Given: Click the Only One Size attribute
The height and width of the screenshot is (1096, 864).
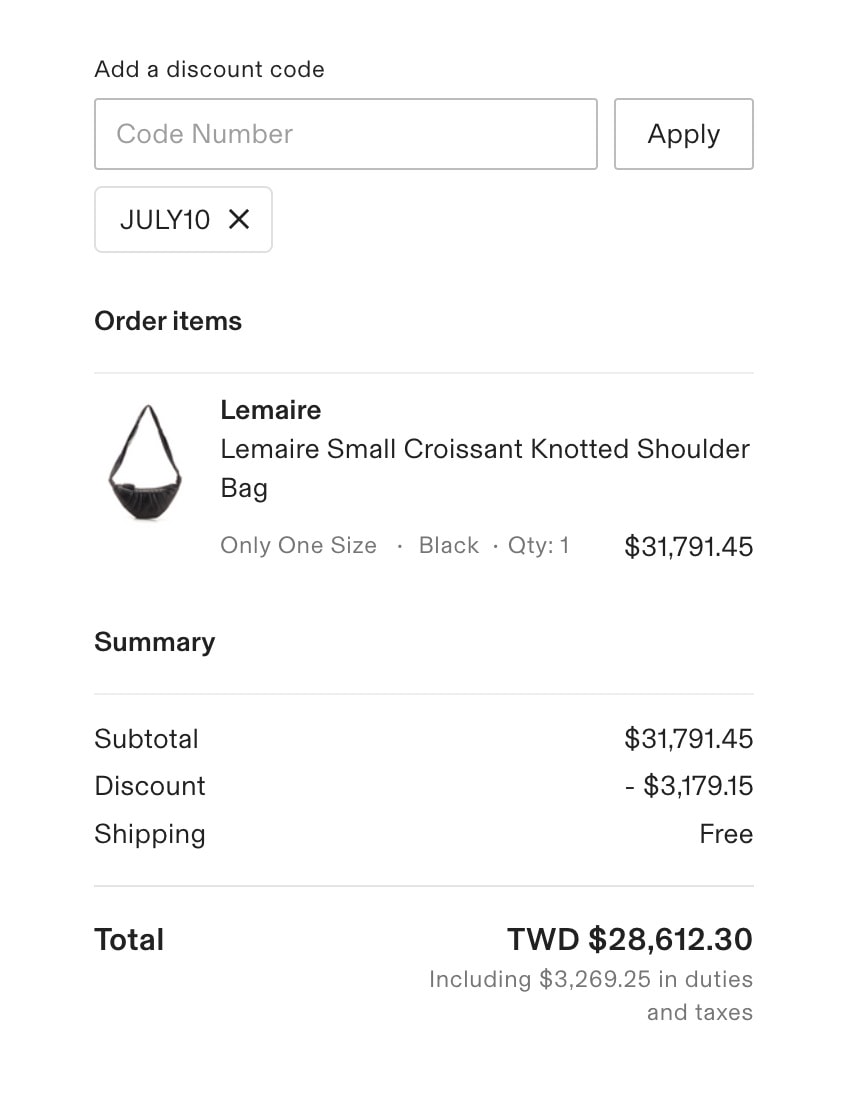Looking at the screenshot, I should tap(298, 545).
